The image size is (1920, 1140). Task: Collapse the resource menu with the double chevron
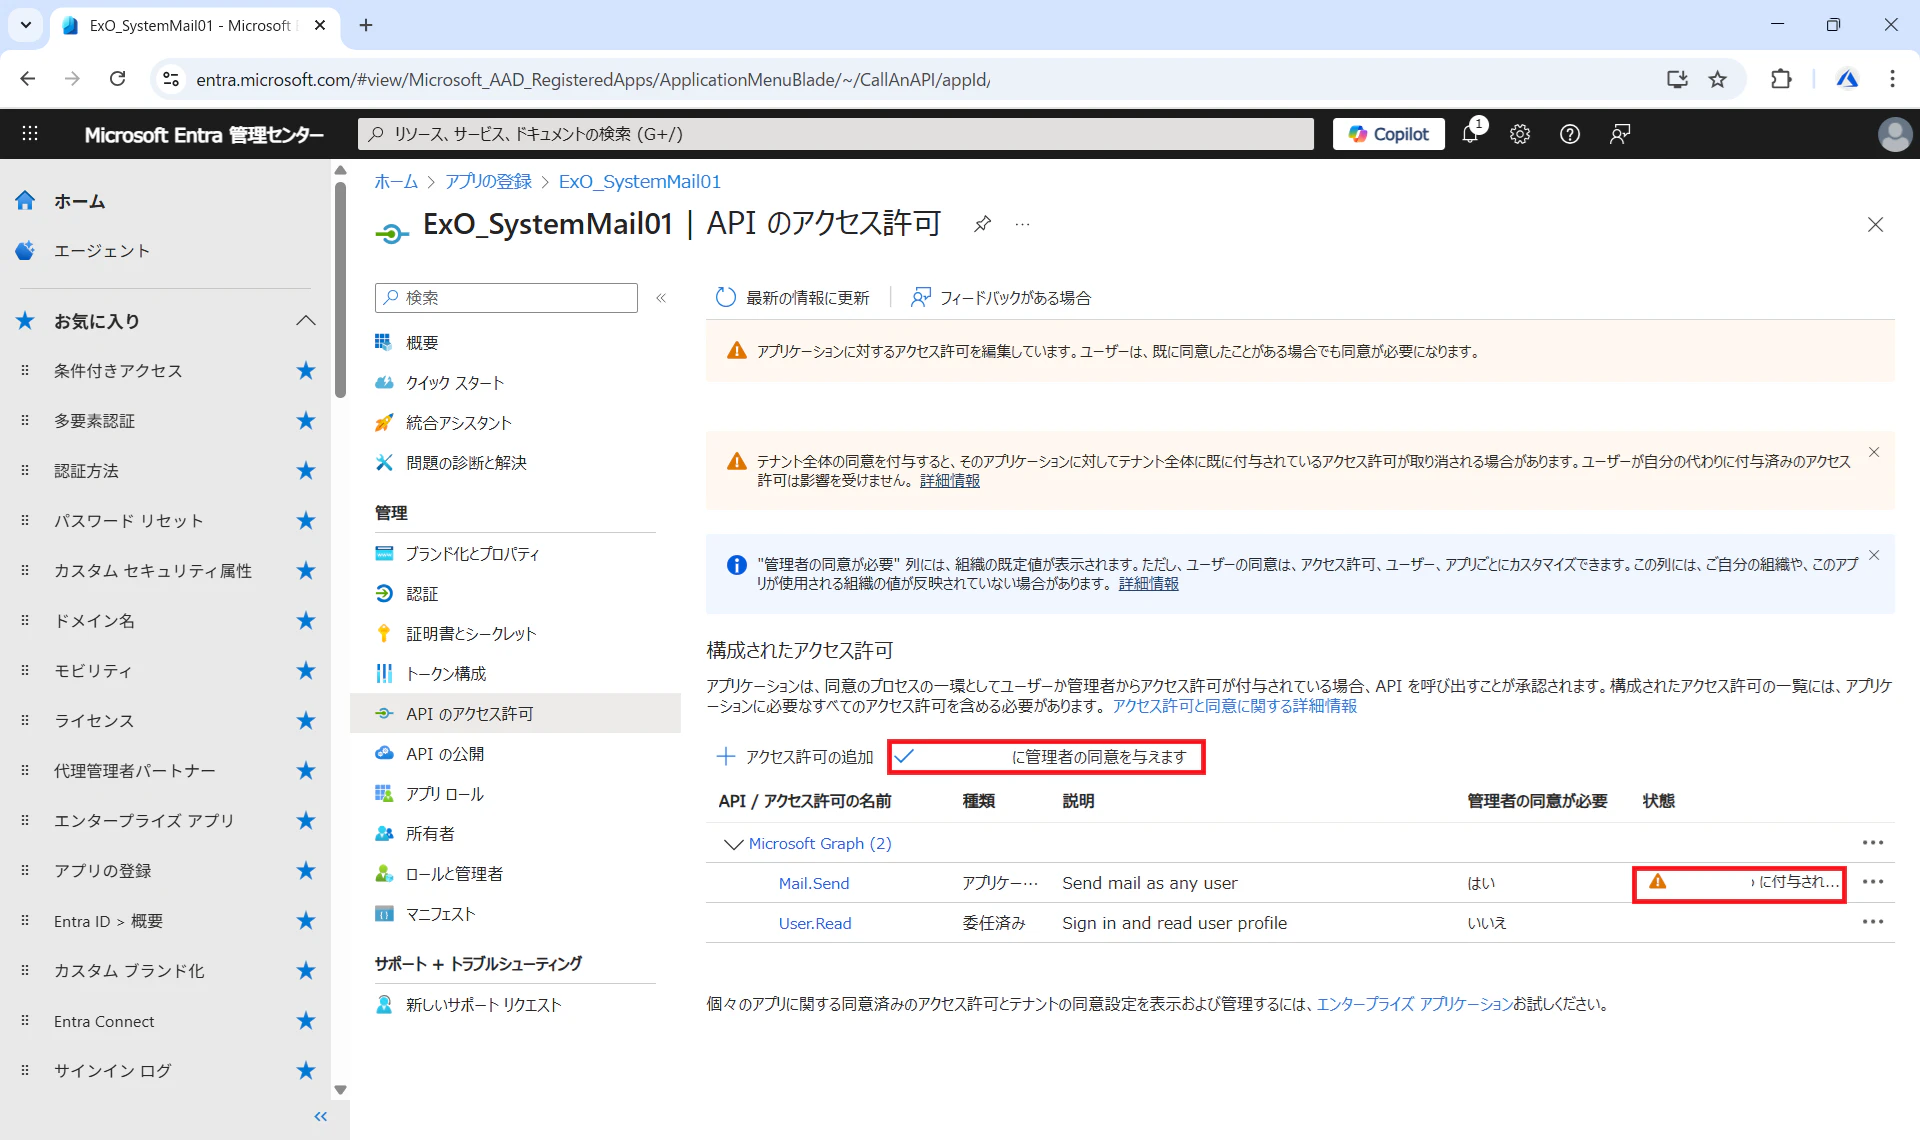tap(661, 298)
